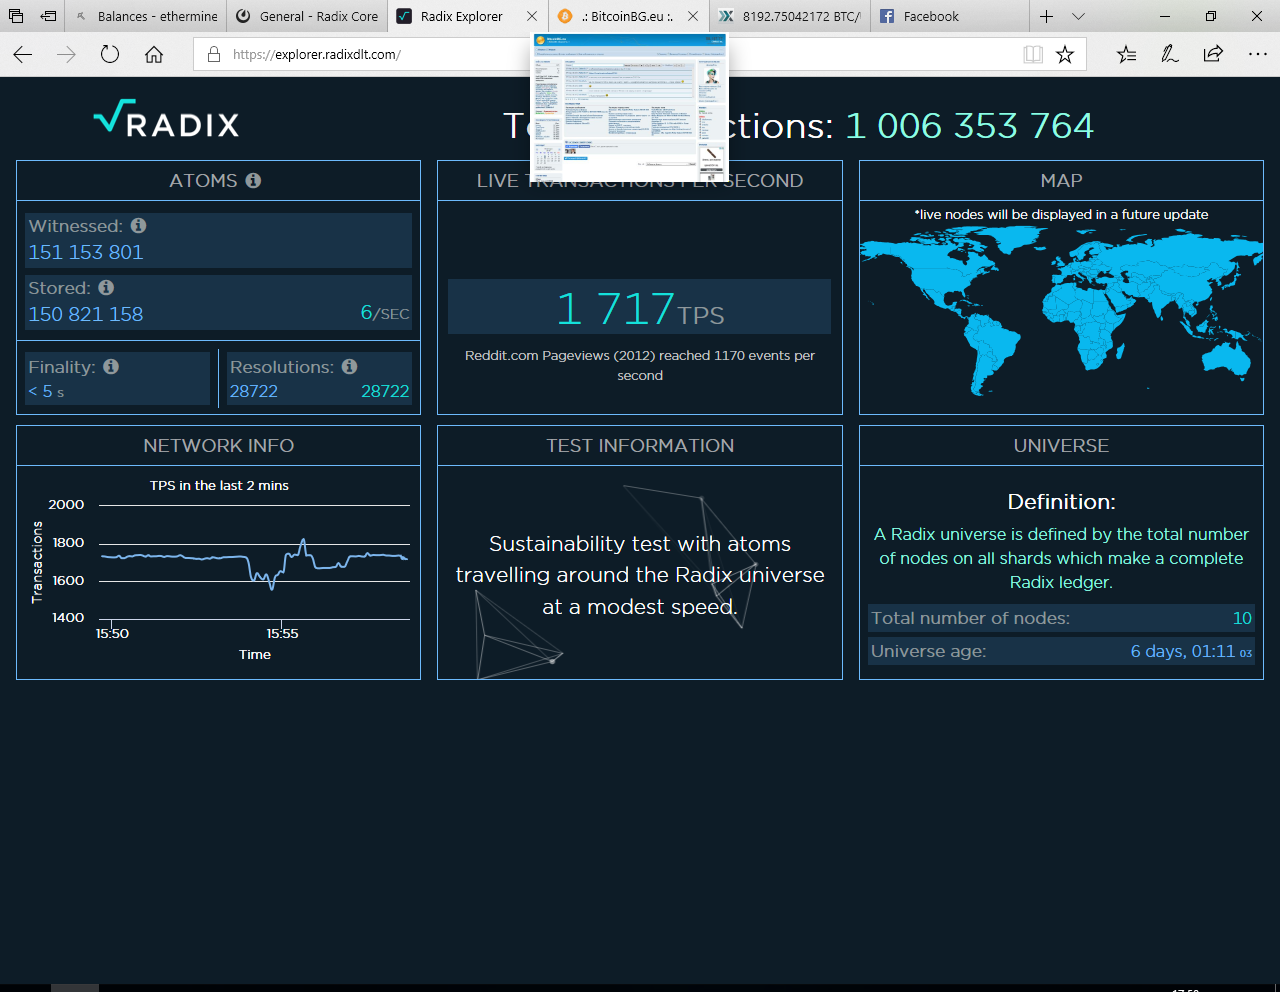The width and height of the screenshot is (1280, 992).
Task: Add notes with the pen icon
Action: click(x=1169, y=54)
